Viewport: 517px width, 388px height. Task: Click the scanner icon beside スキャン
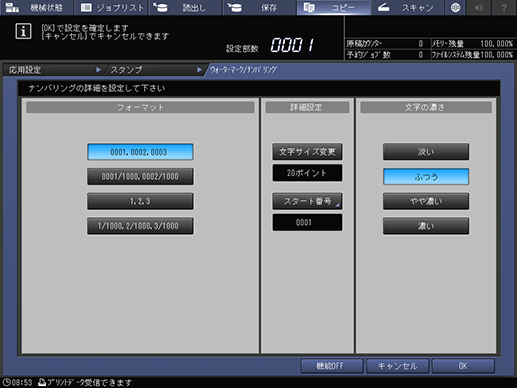click(x=383, y=7)
